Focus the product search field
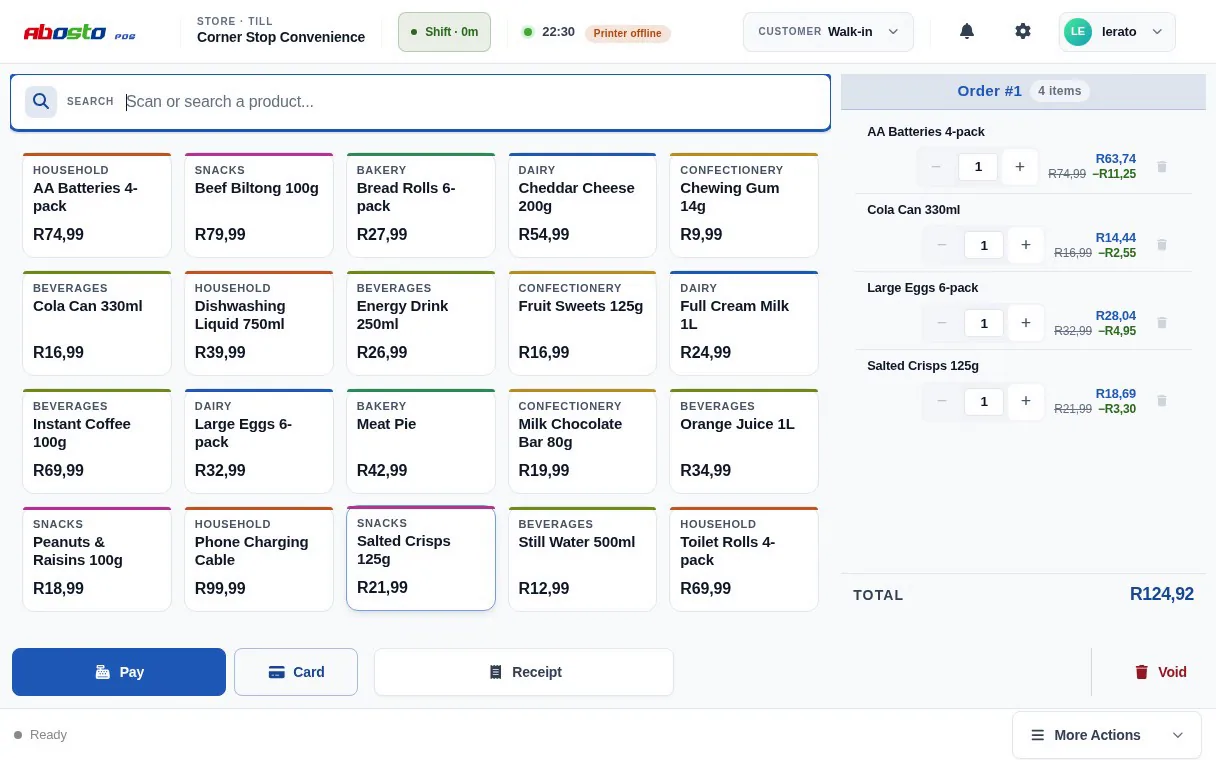 [x=420, y=101]
